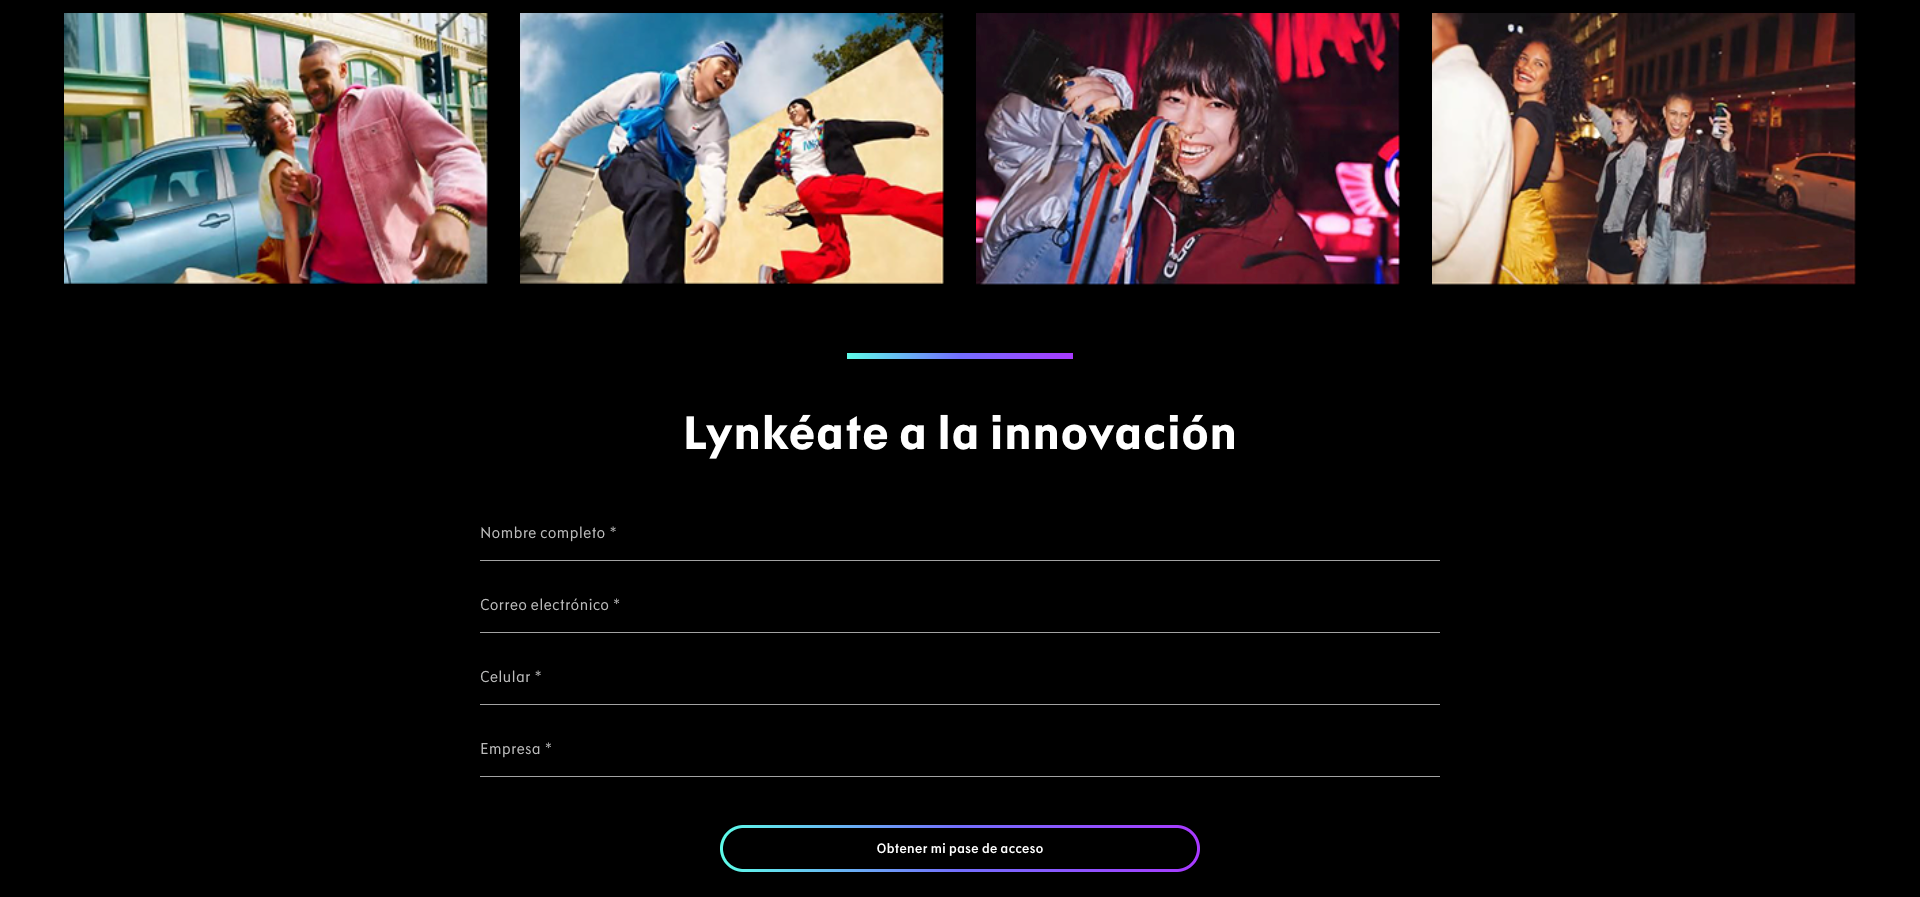Open the photo of two people jumping outdoors
The height and width of the screenshot is (897, 1920).
(731, 148)
